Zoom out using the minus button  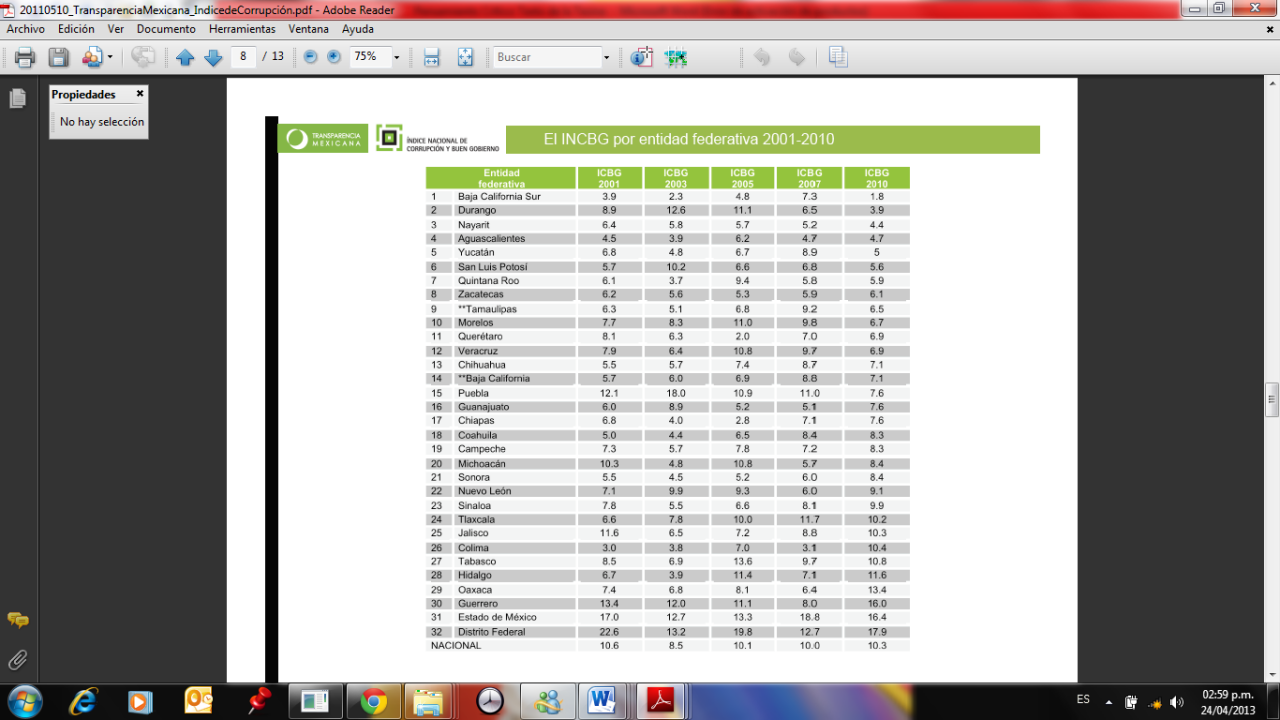(x=310, y=57)
